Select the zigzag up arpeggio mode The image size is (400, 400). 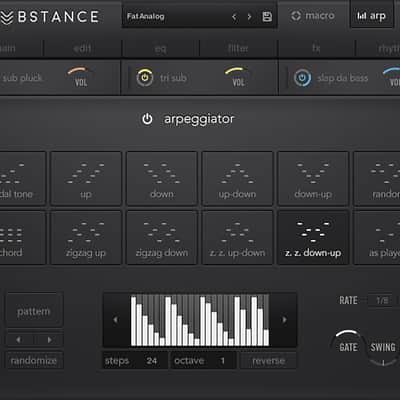pos(86,238)
